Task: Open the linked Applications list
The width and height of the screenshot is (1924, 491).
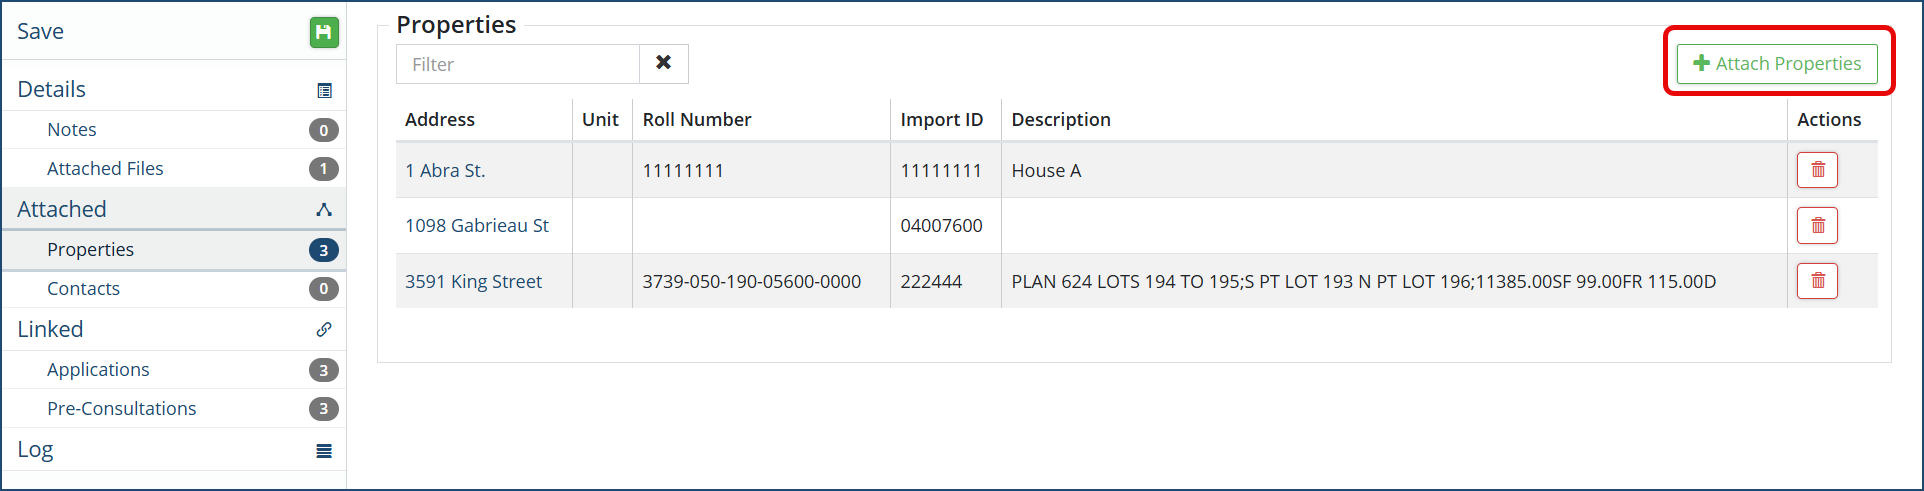Action: pyautogui.click(x=98, y=370)
